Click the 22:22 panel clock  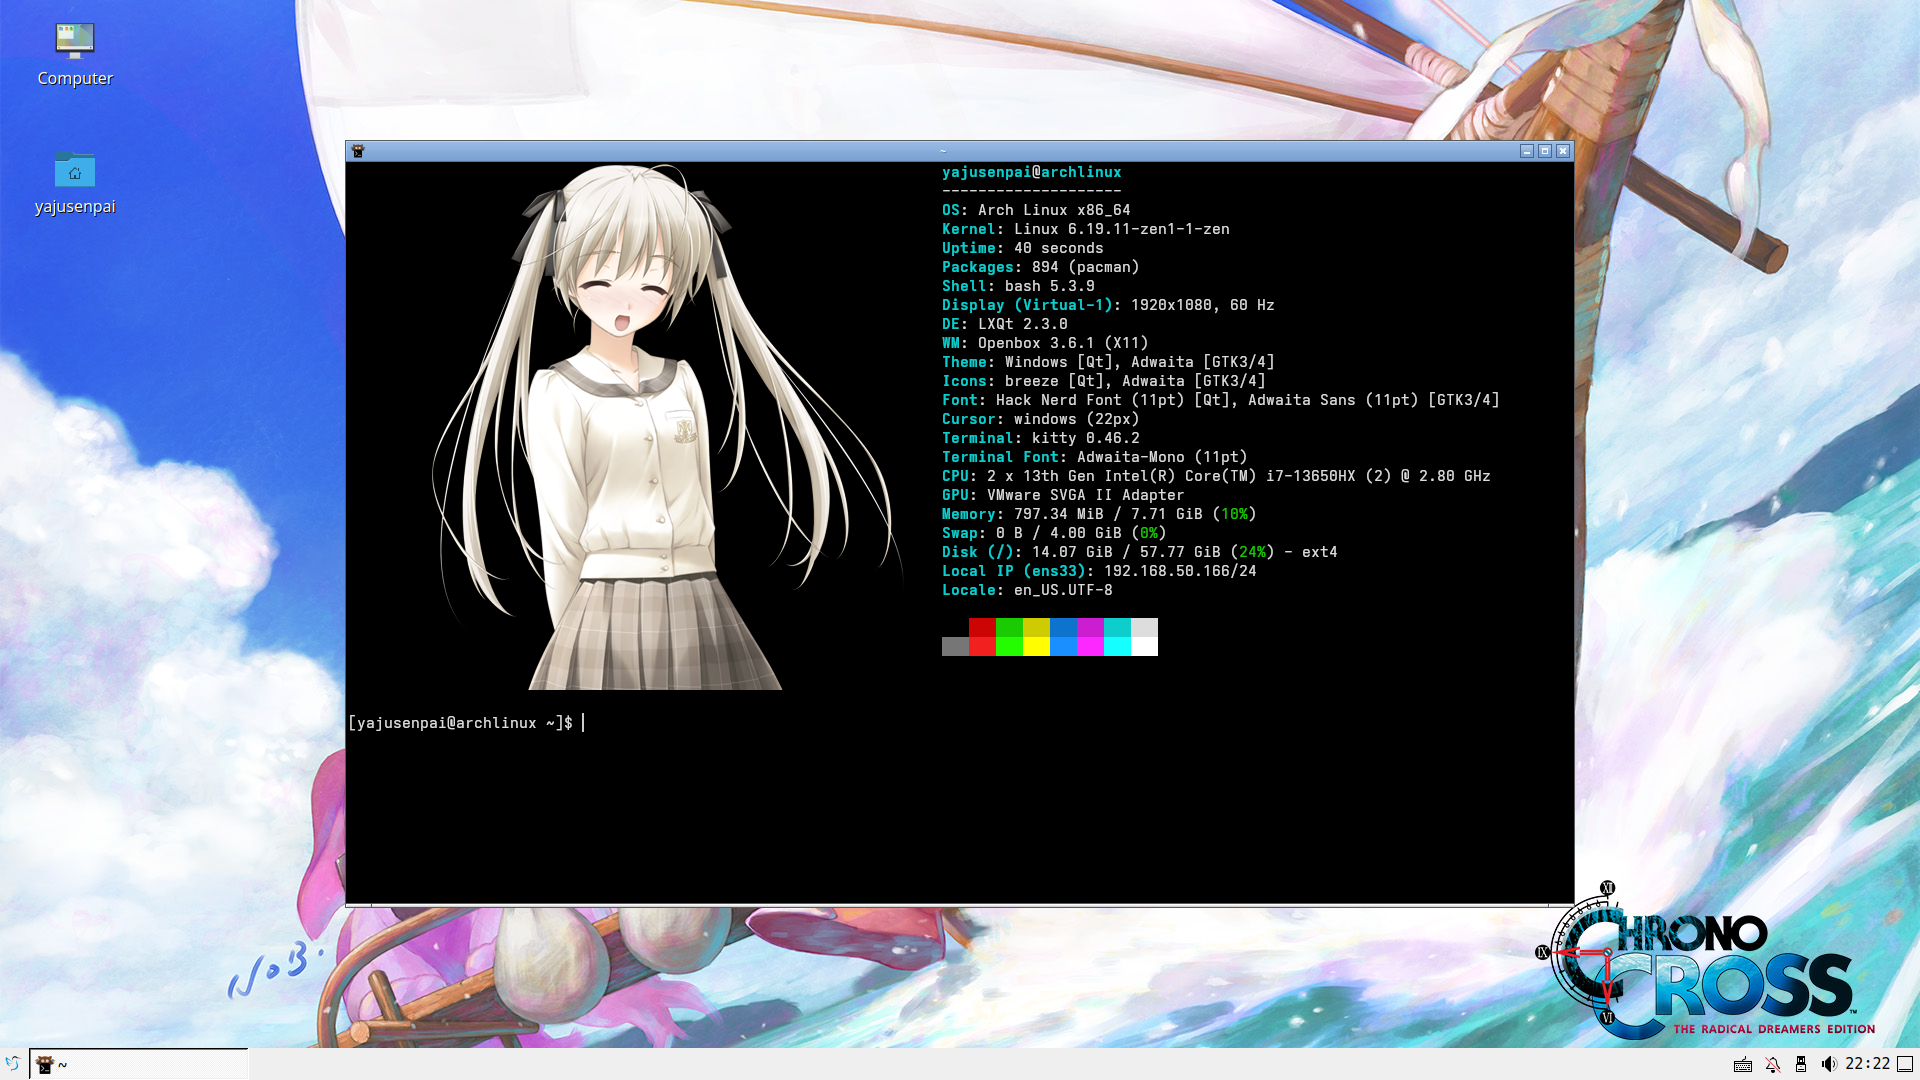pos(1867,1064)
